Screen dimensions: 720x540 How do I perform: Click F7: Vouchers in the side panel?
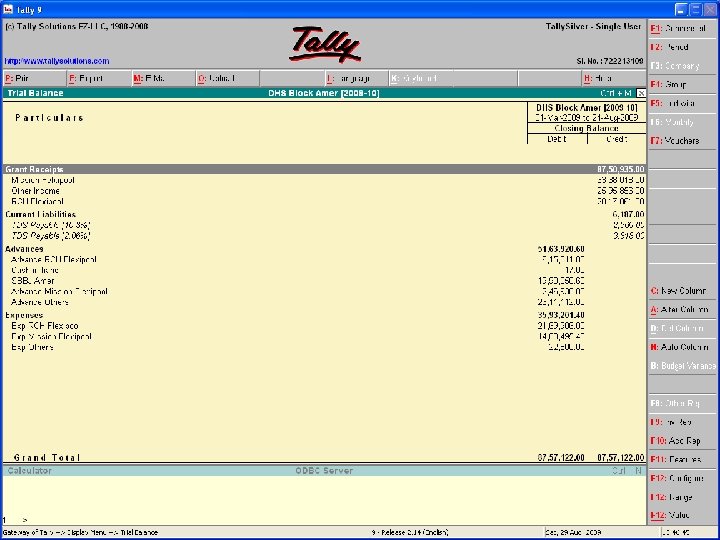tap(683, 141)
